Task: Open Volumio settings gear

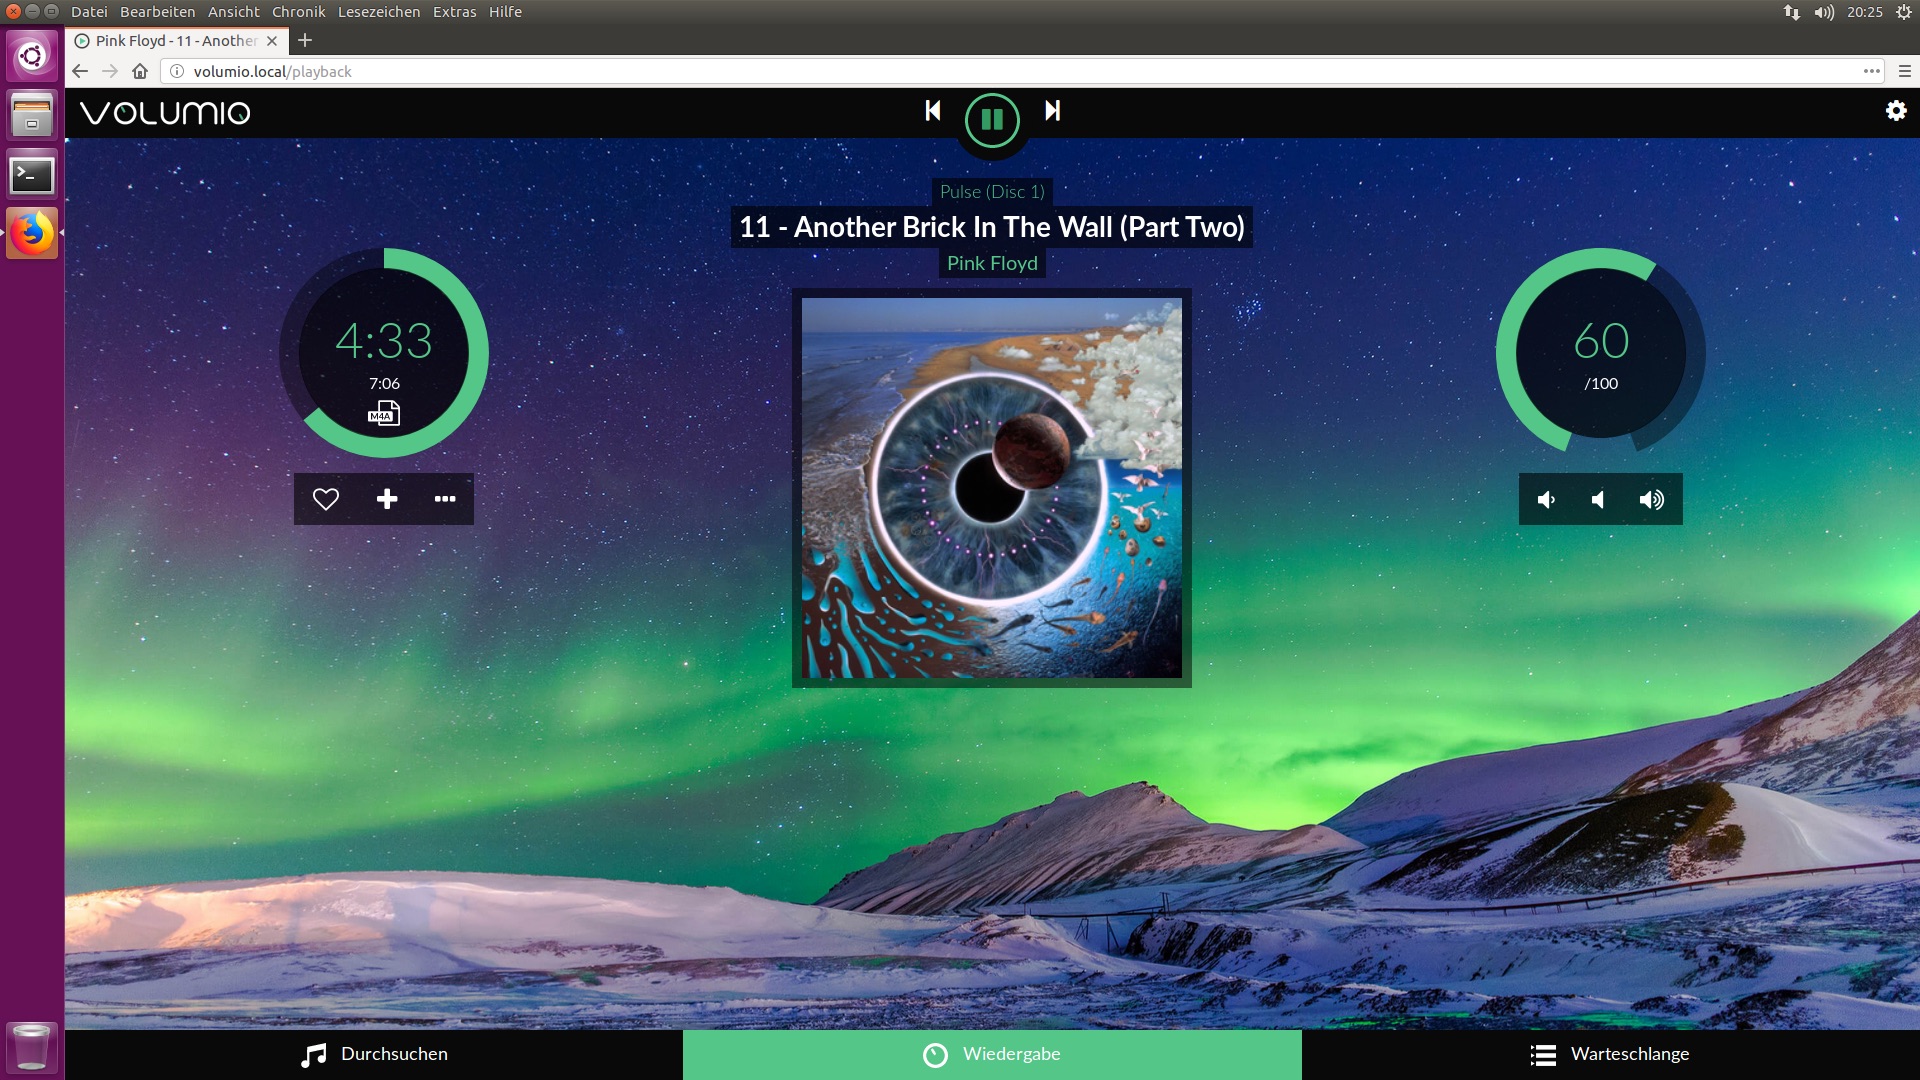Action: tap(1896, 111)
